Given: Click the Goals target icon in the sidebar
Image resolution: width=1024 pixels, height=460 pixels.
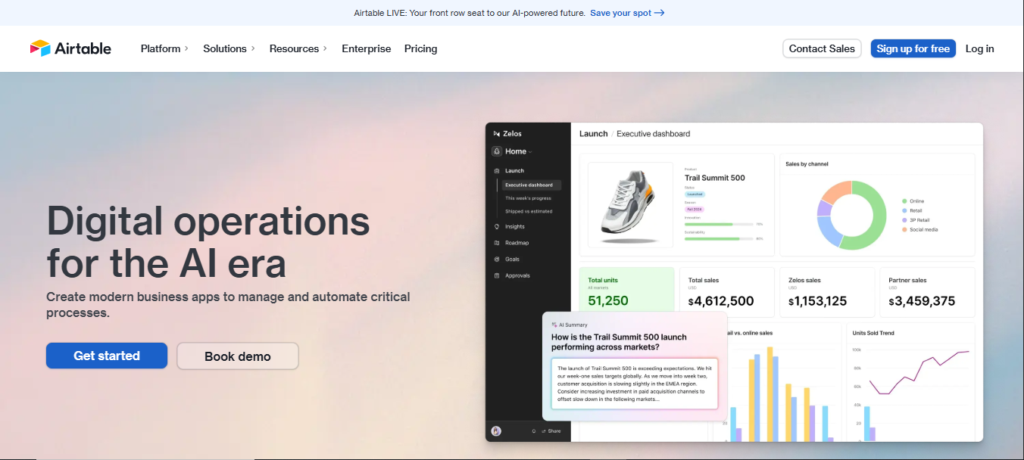Looking at the screenshot, I should click(x=497, y=259).
